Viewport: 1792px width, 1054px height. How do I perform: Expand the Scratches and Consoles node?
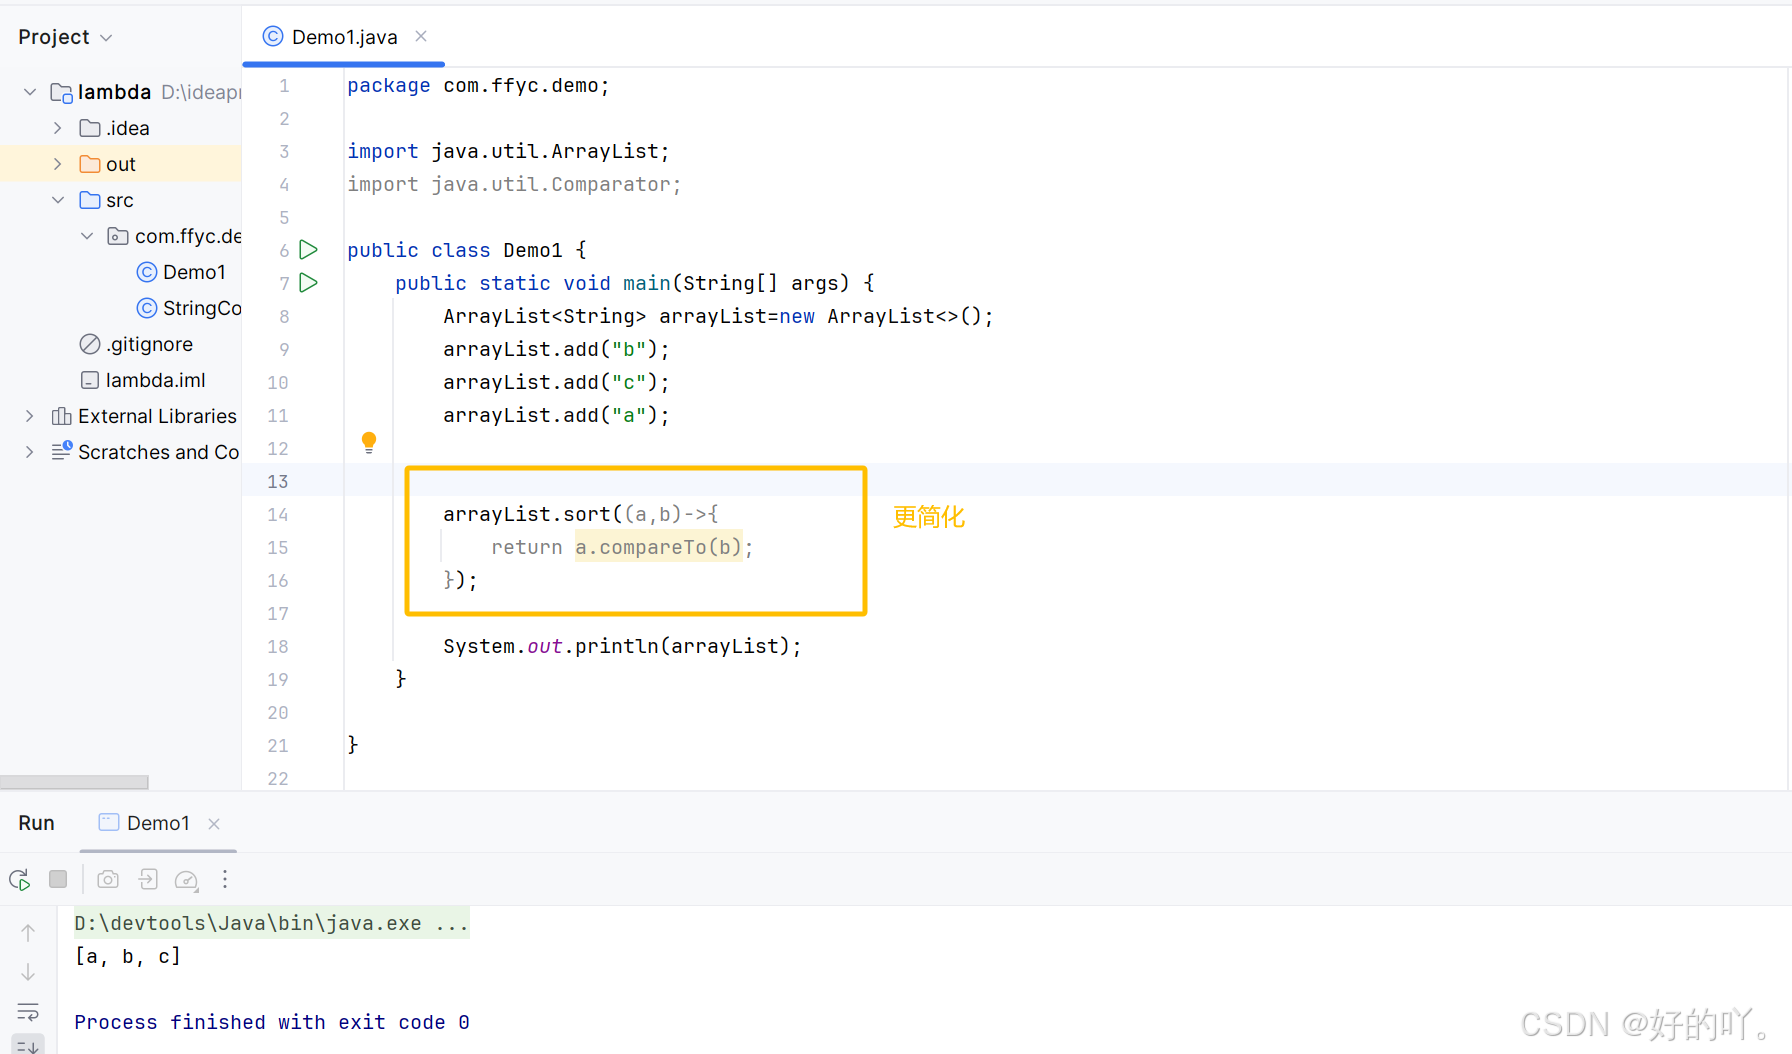coord(29,452)
